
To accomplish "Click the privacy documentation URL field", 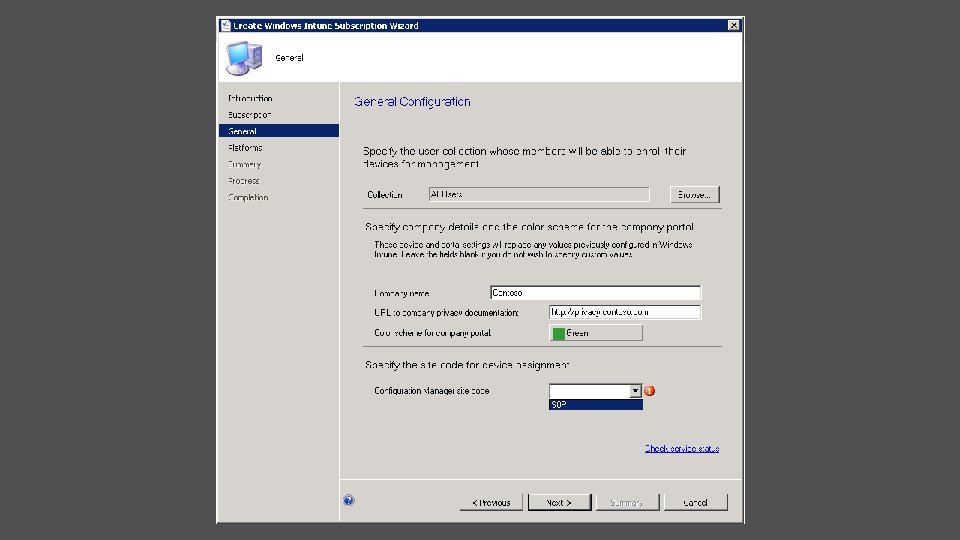I will (x=624, y=312).
